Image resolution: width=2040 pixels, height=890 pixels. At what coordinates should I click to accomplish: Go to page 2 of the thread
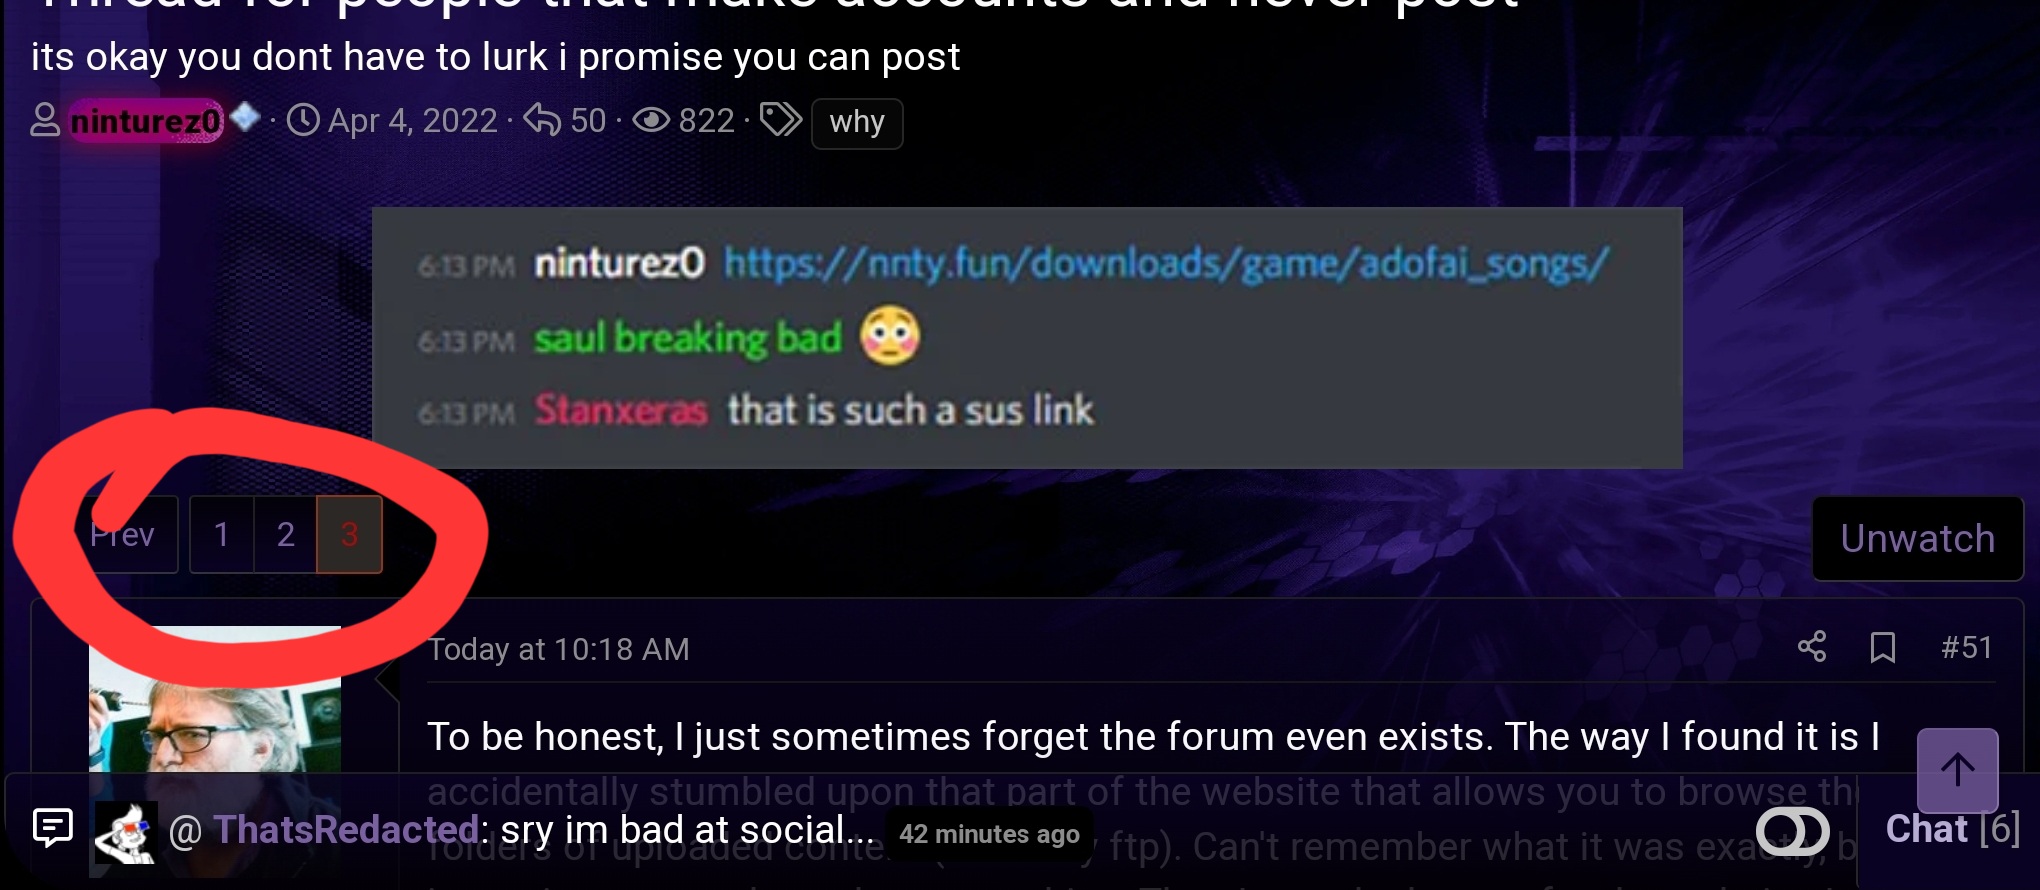pos(286,534)
